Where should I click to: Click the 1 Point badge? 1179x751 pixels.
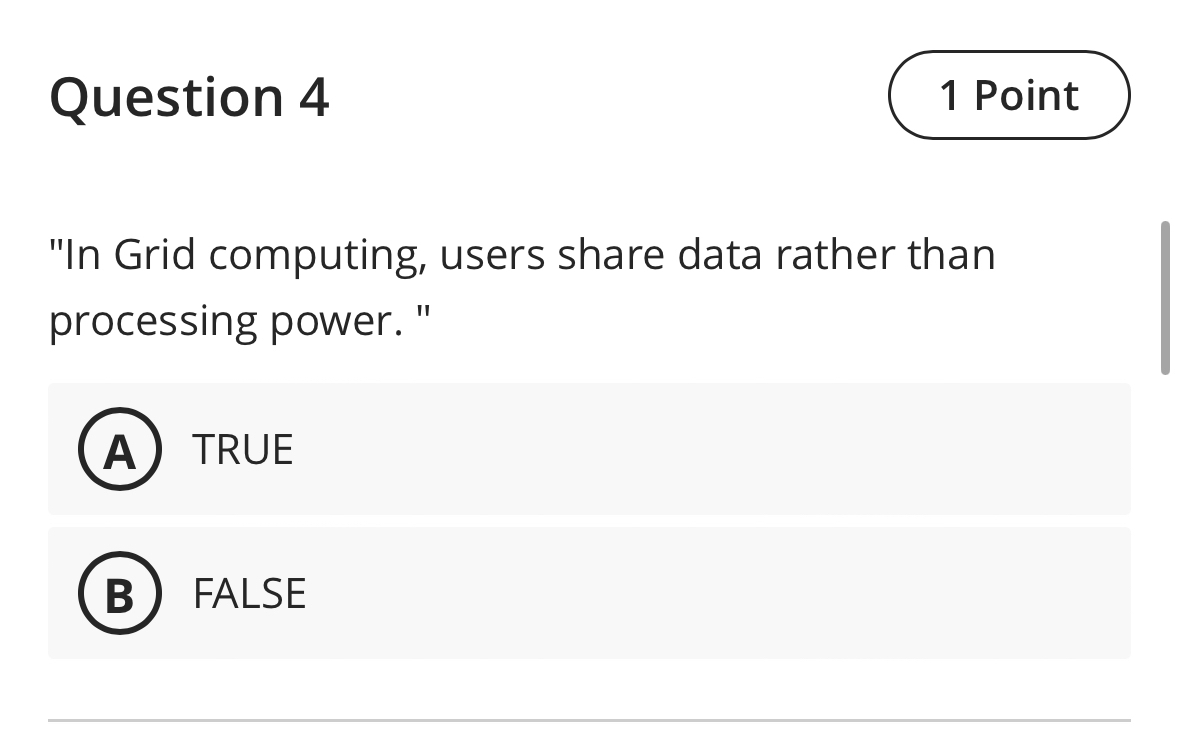[x=1008, y=95]
